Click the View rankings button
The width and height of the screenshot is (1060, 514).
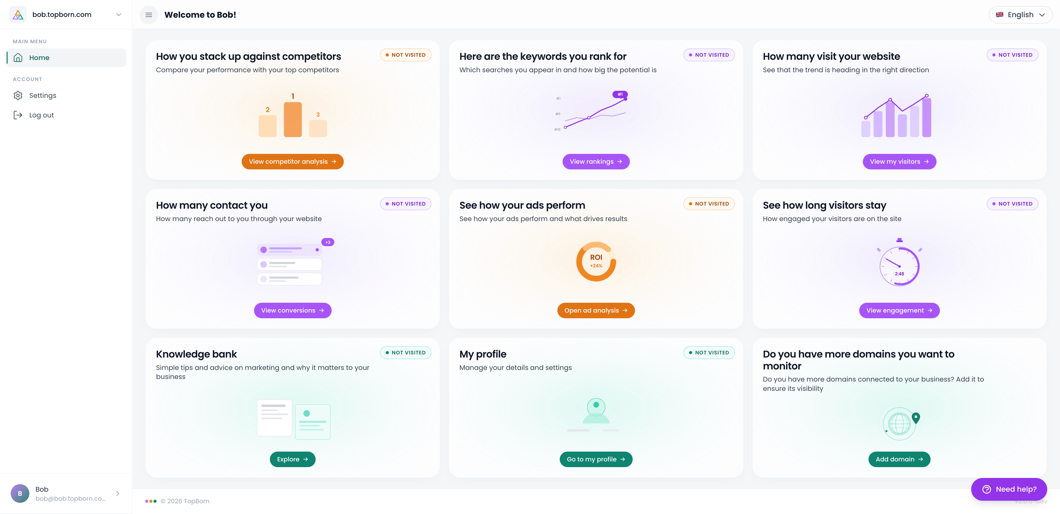596,162
